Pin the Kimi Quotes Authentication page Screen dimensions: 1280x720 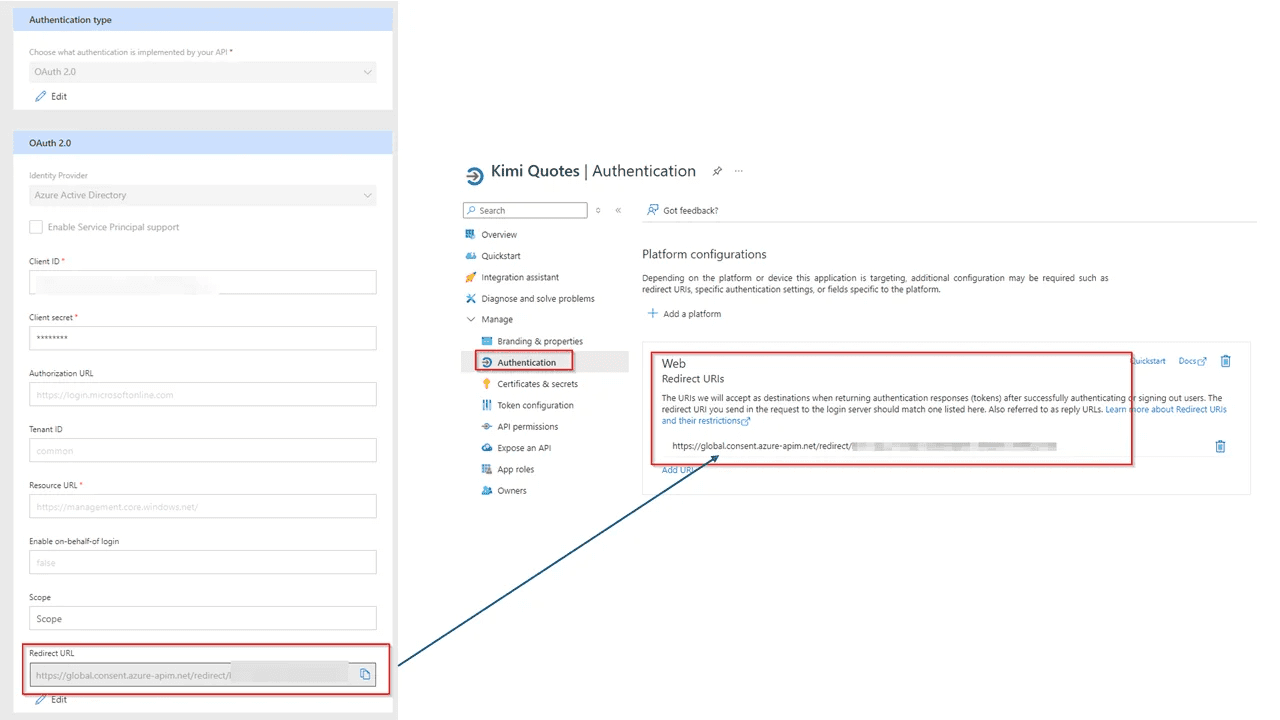[717, 171]
